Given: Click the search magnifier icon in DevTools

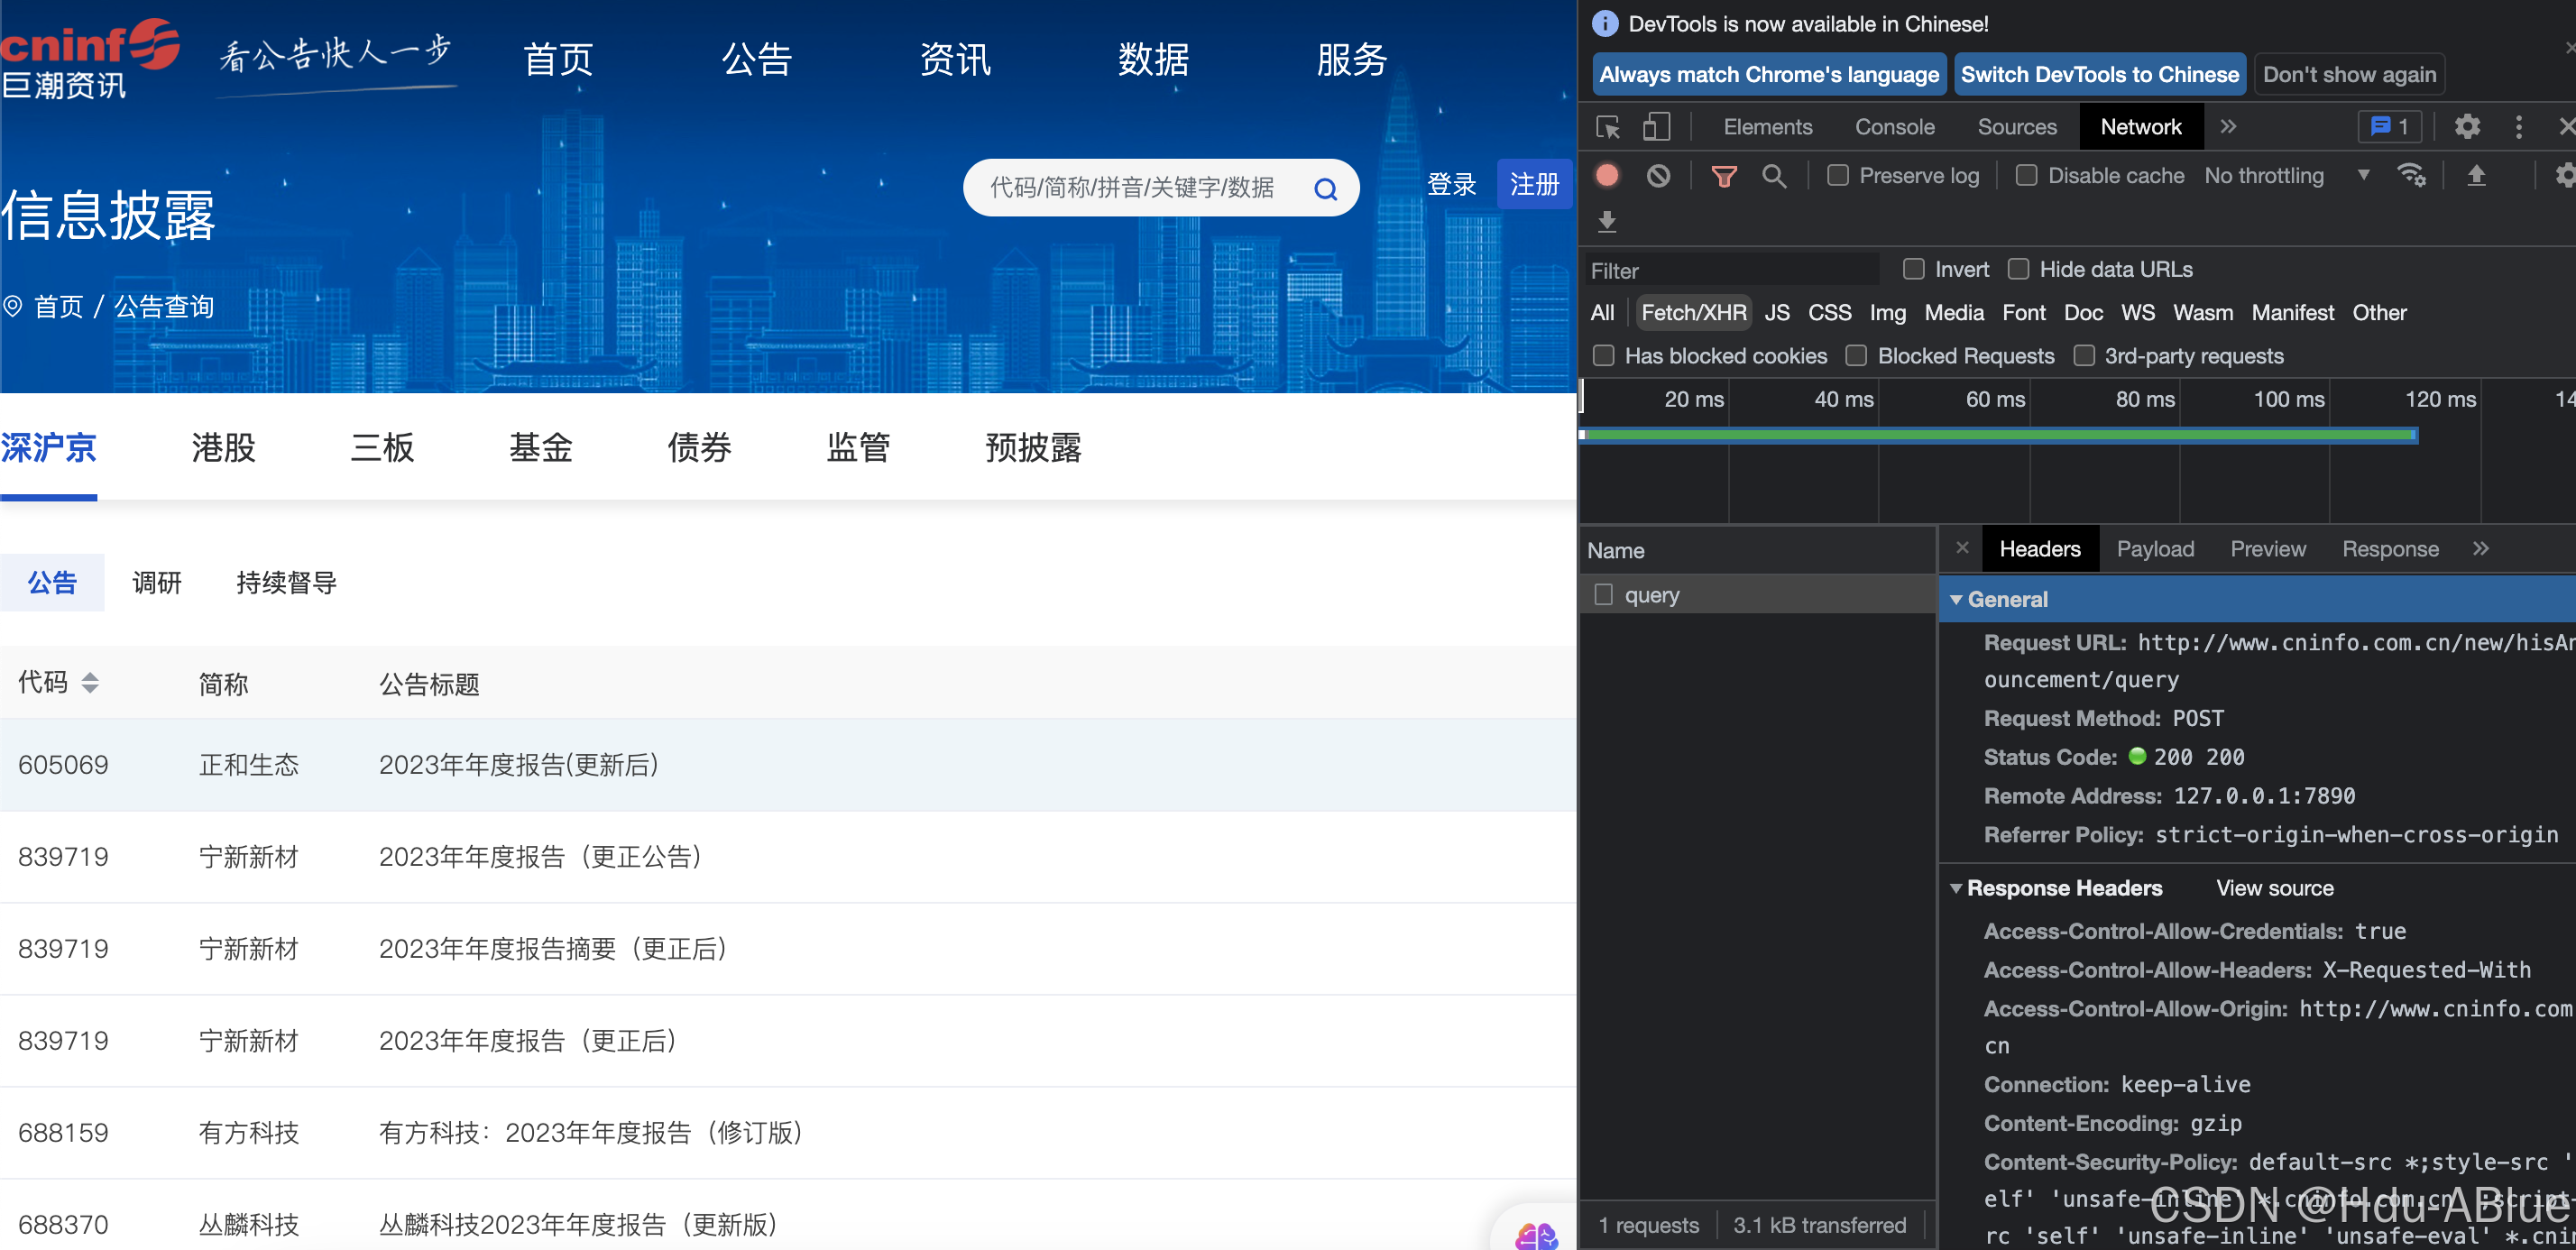Looking at the screenshot, I should coord(1772,176).
